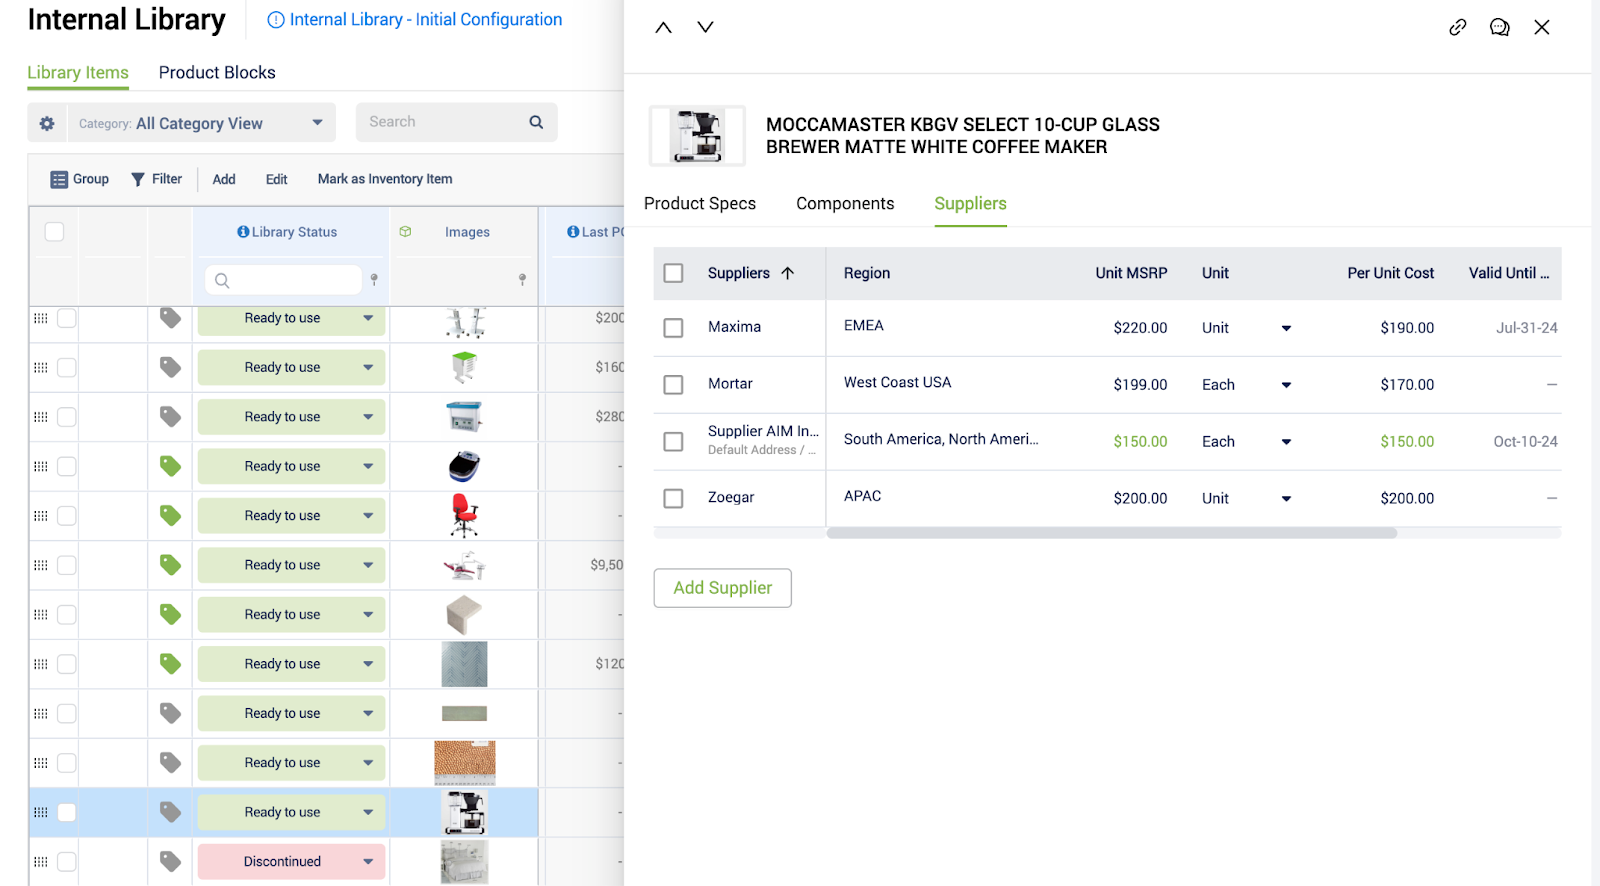Switch to Library Items tab
Screen dimensions: 1600x886
click(78, 73)
